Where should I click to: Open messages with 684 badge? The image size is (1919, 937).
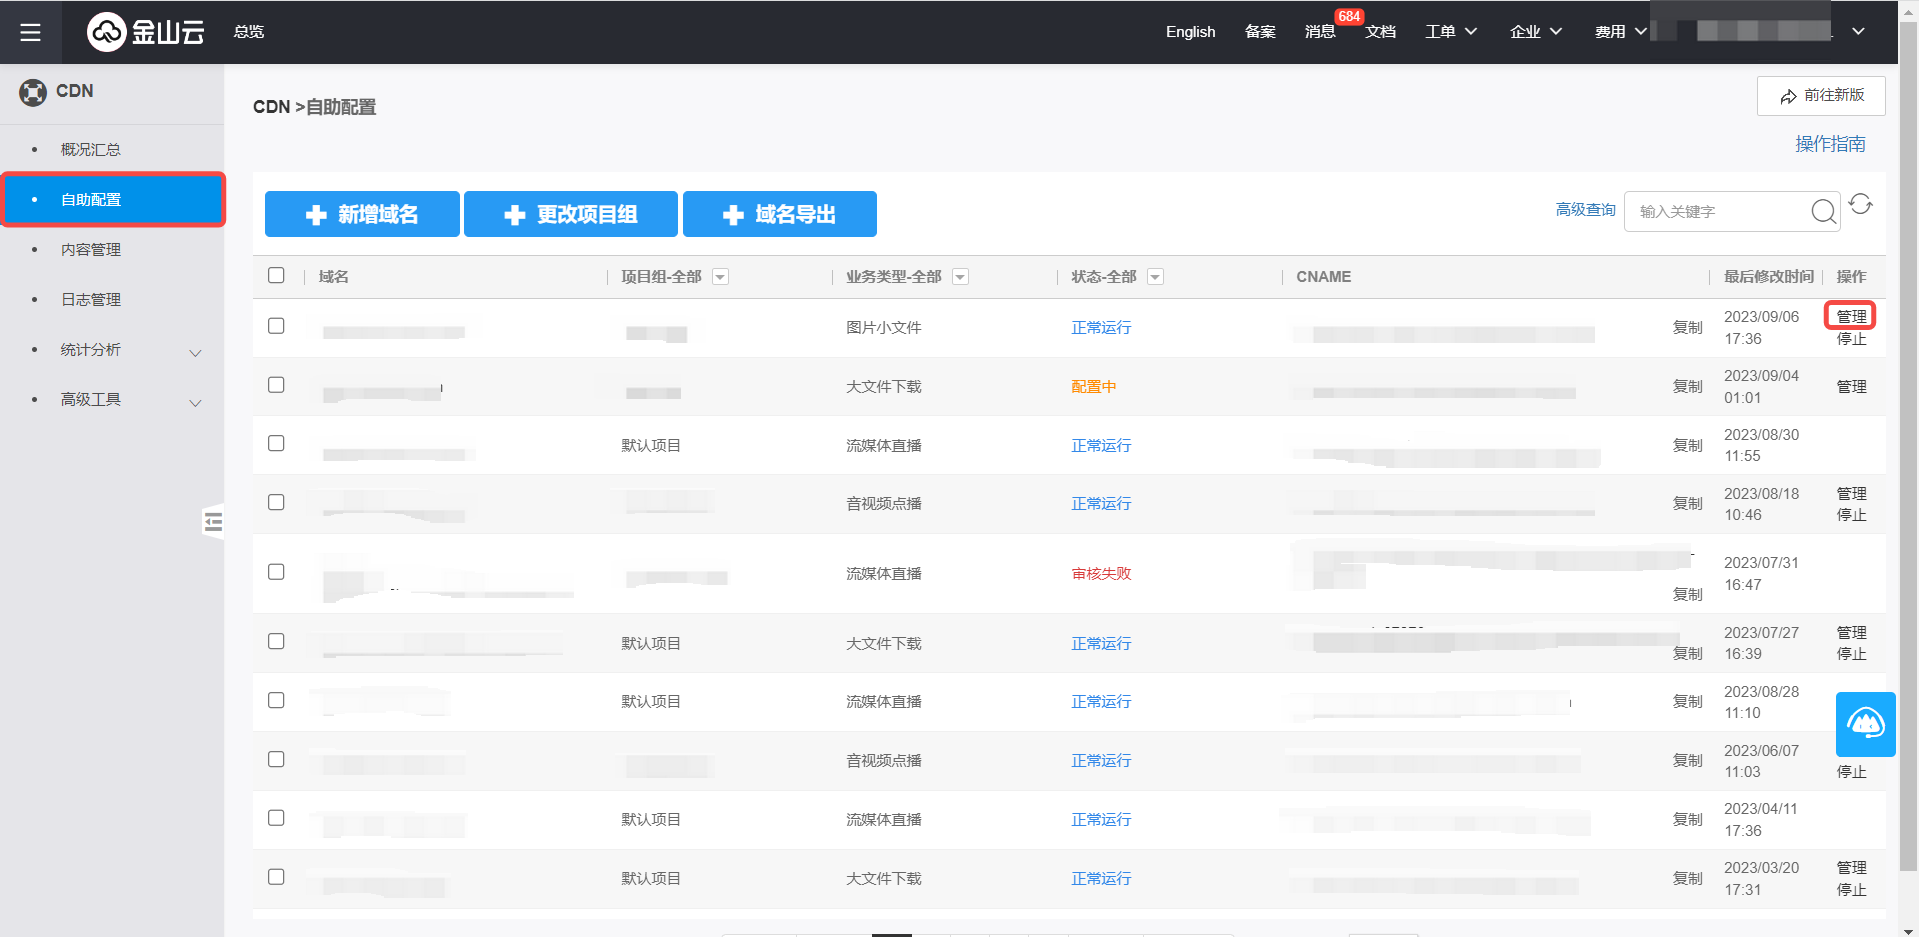(1320, 32)
